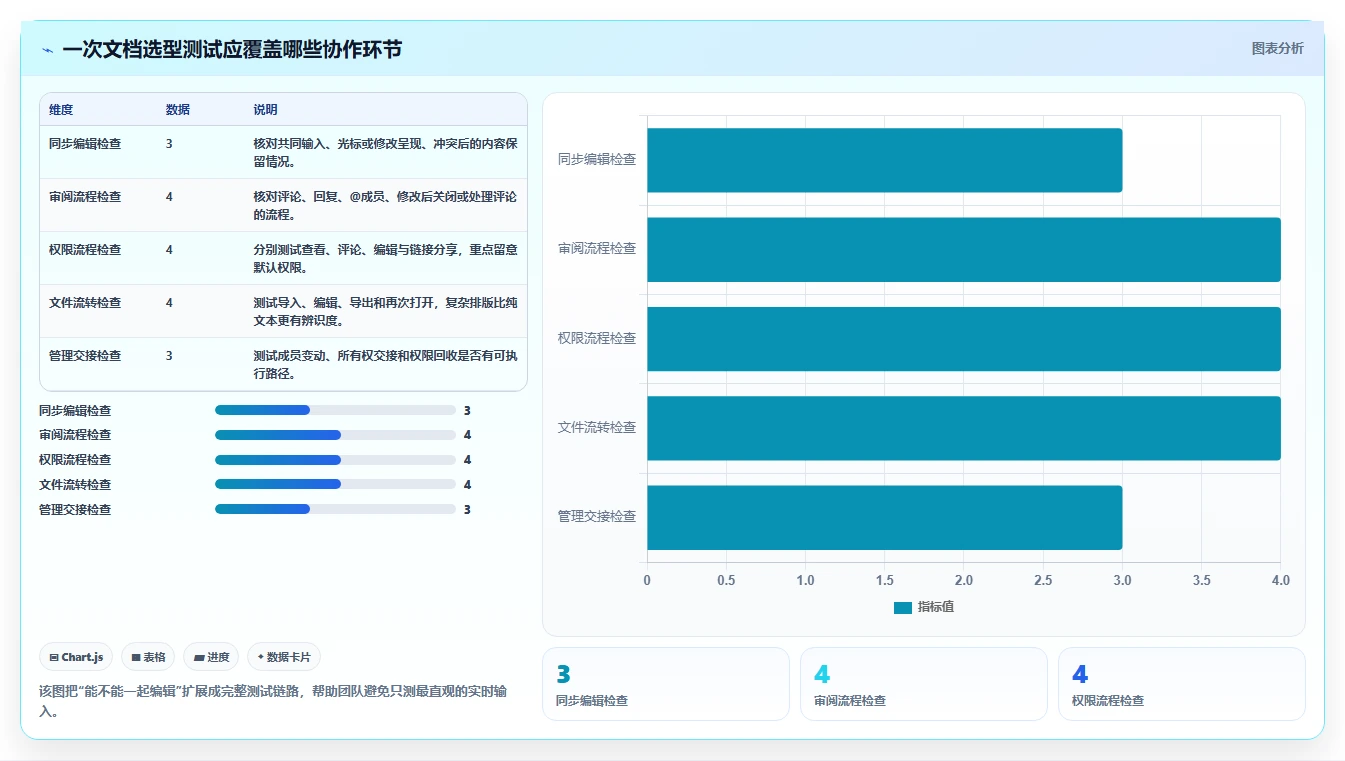Select the 数据卡片 tag chip
Image resolution: width=1345 pixels, height=761 pixels.
pos(284,657)
